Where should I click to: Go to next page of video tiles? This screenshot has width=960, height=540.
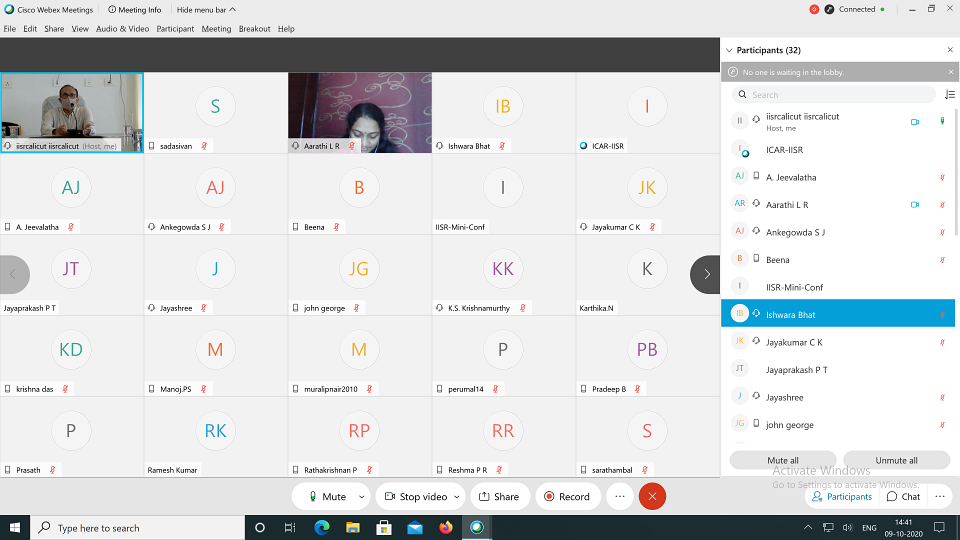pyautogui.click(x=706, y=274)
